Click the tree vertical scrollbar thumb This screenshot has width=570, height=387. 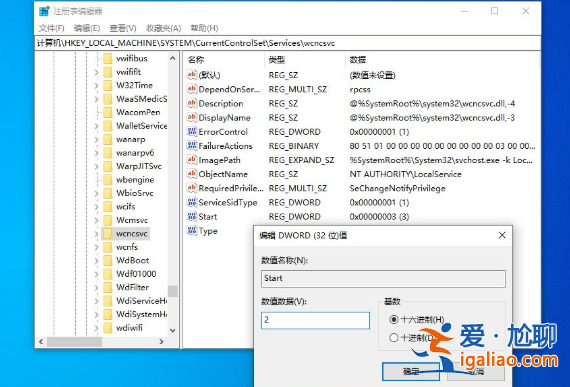pos(173,291)
